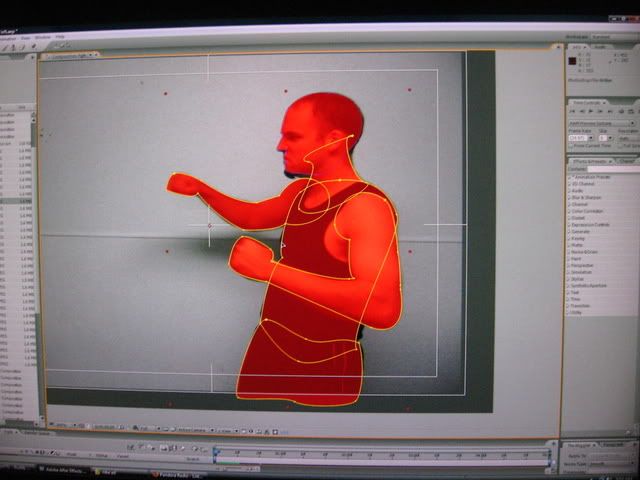Expand the Transition effects category
Image resolution: width=640 pixels, height=480 pixels.
point(569,305)
